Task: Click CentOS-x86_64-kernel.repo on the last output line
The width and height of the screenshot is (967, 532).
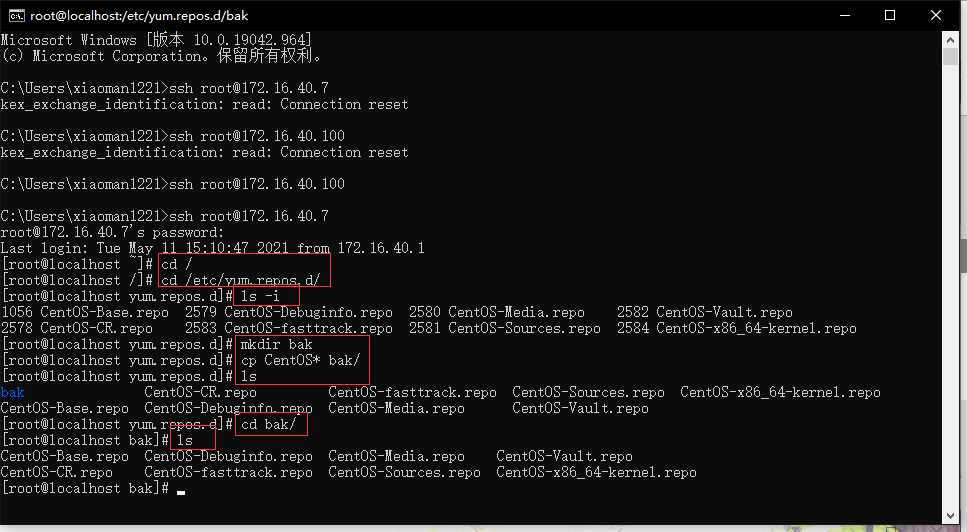Action: [596, 473]
